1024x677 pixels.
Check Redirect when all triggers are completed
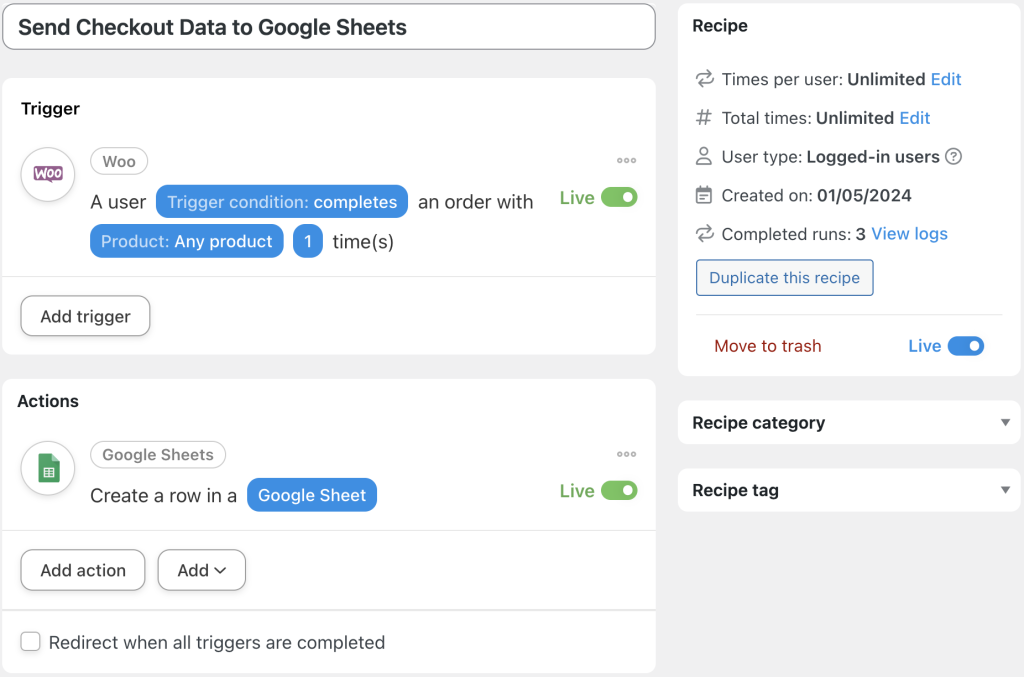tap(30, 641)
